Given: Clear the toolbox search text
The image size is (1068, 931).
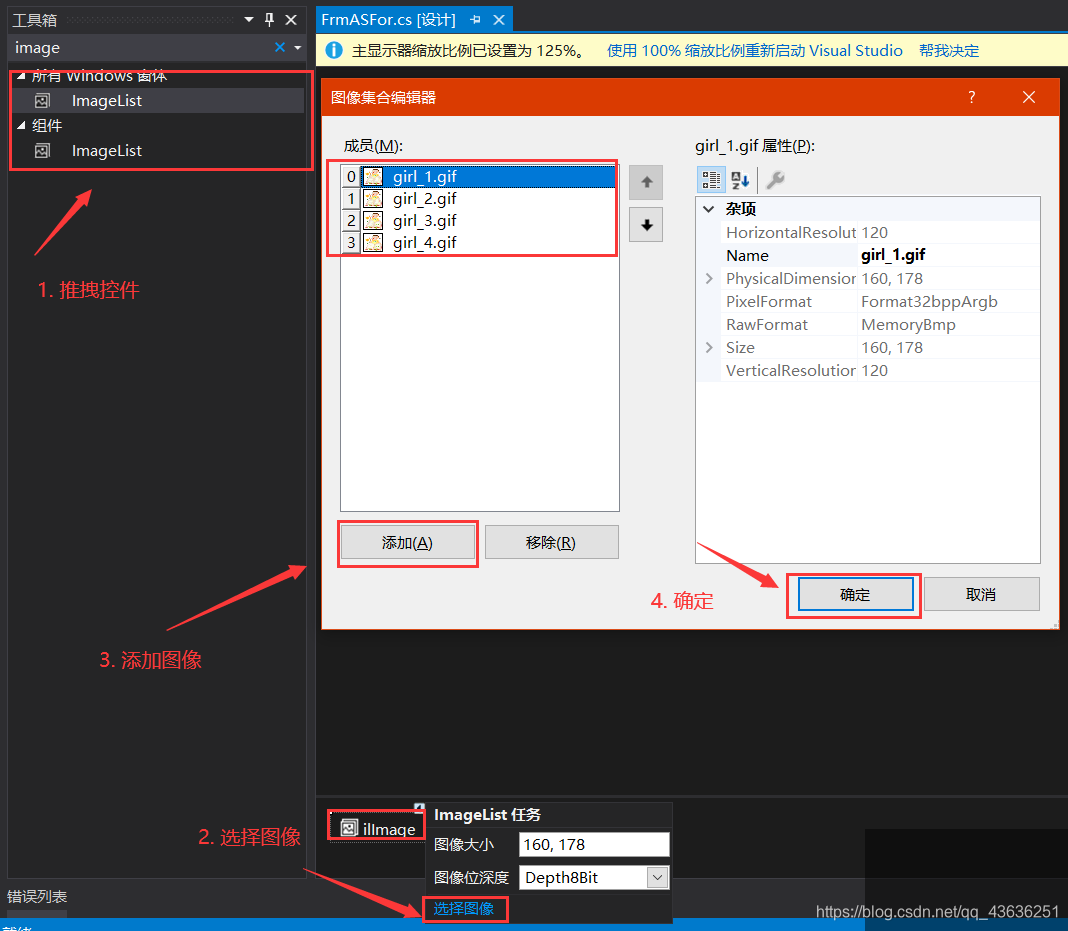Looking at the screenshot, I should click(x=279, y=48).
